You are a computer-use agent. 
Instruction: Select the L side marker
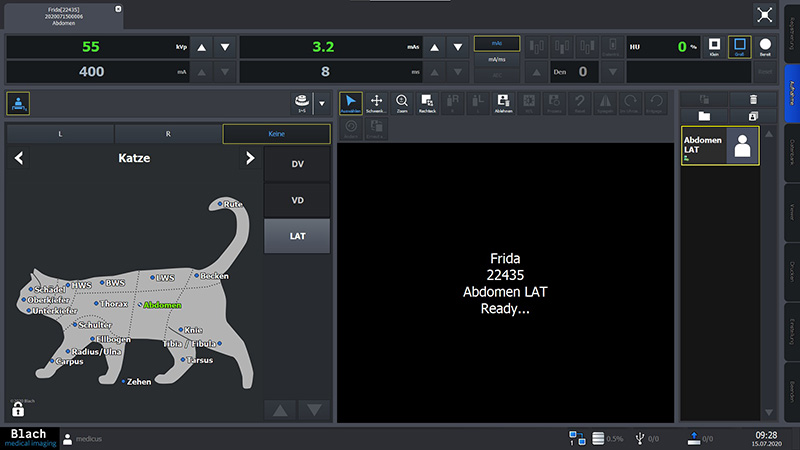click(x=60, y=134)
